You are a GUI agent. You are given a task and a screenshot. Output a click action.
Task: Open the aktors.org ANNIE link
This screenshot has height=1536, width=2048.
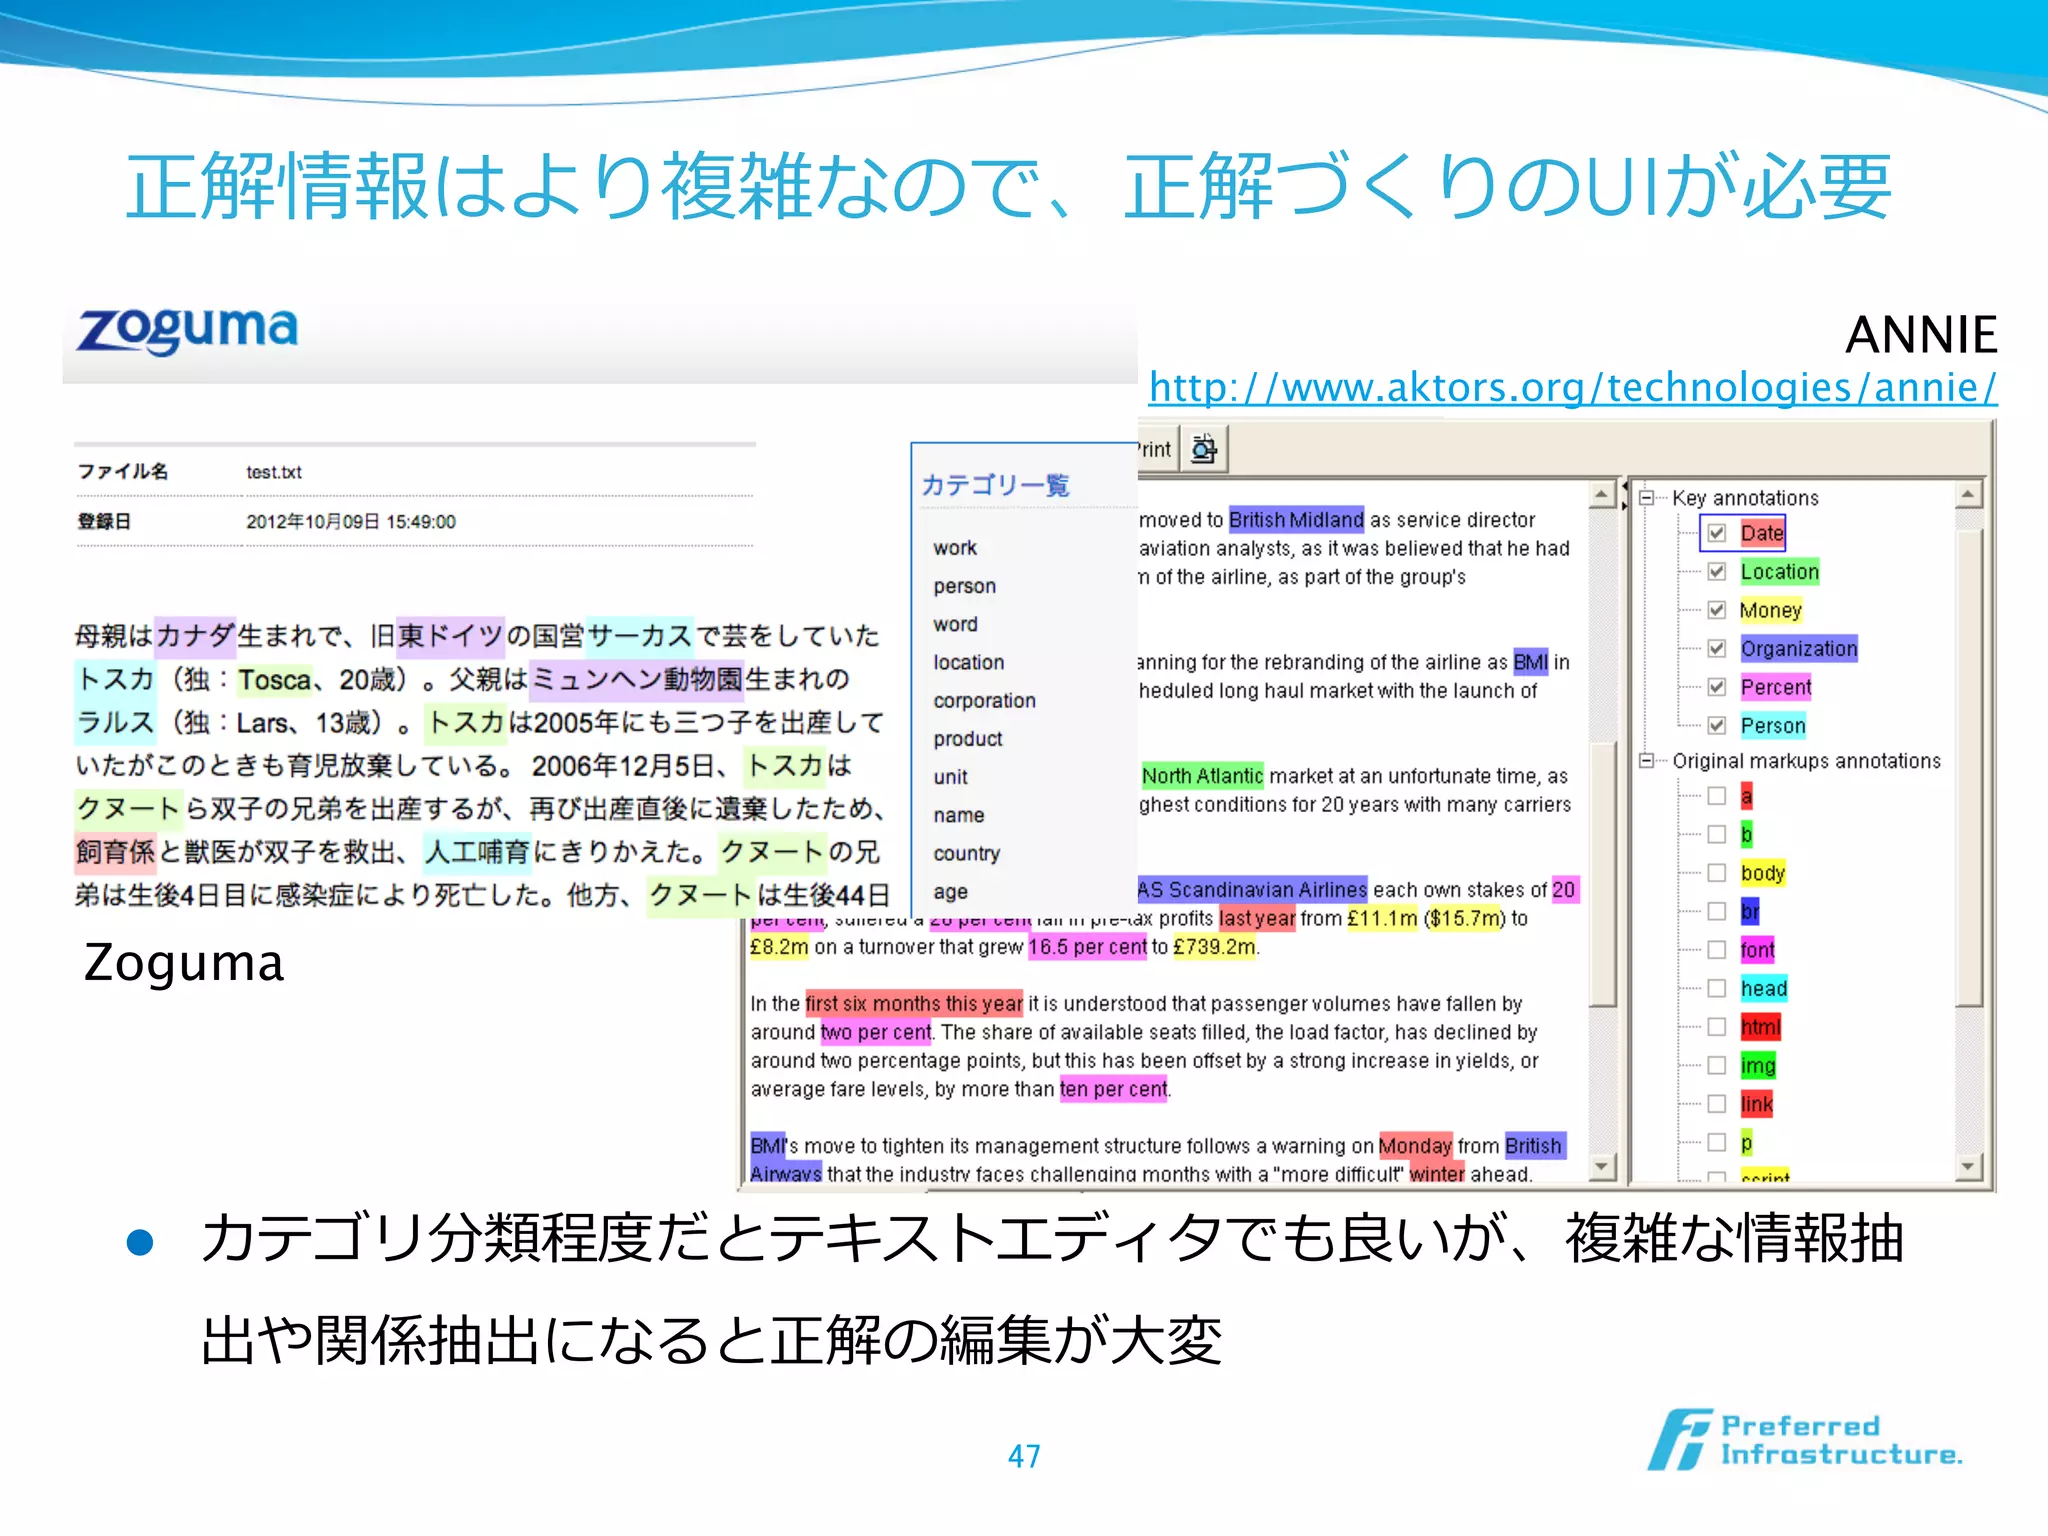[1572, 388]
